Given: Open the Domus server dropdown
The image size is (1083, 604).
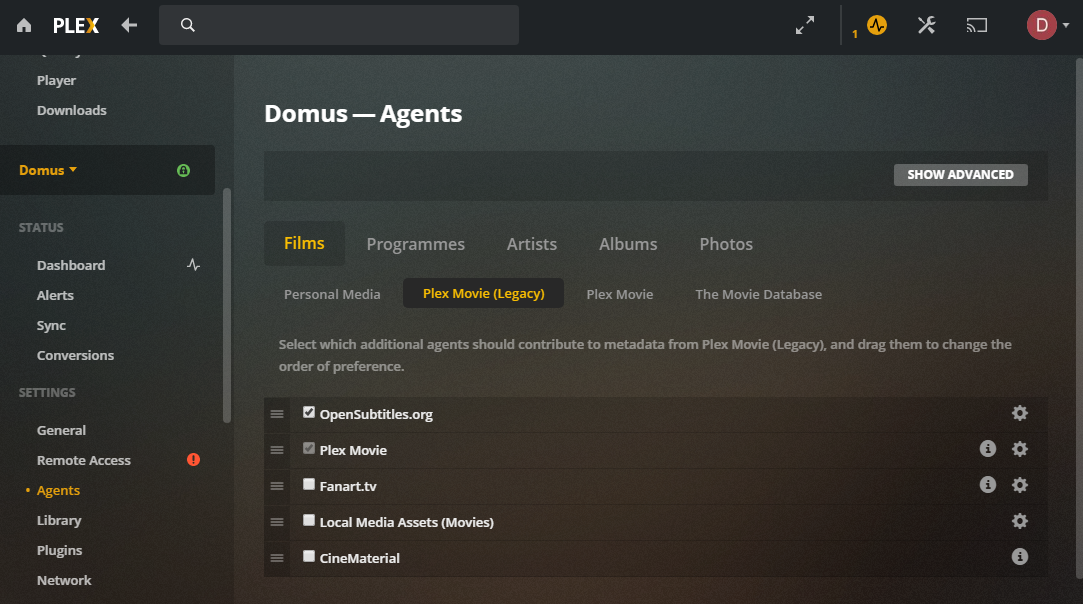Looking at the screenshot, I should [x=48, y=170].
